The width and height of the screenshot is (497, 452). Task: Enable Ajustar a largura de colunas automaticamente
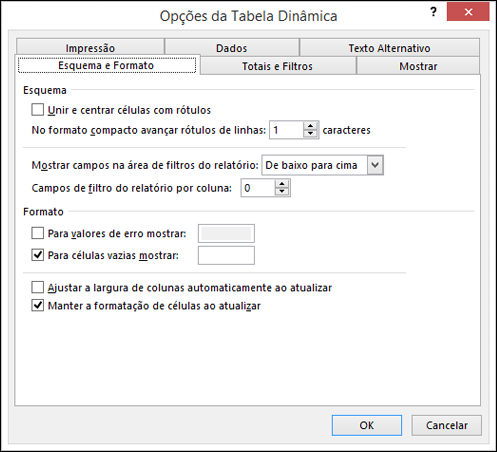pyautogui.click(x=37, y=287)
